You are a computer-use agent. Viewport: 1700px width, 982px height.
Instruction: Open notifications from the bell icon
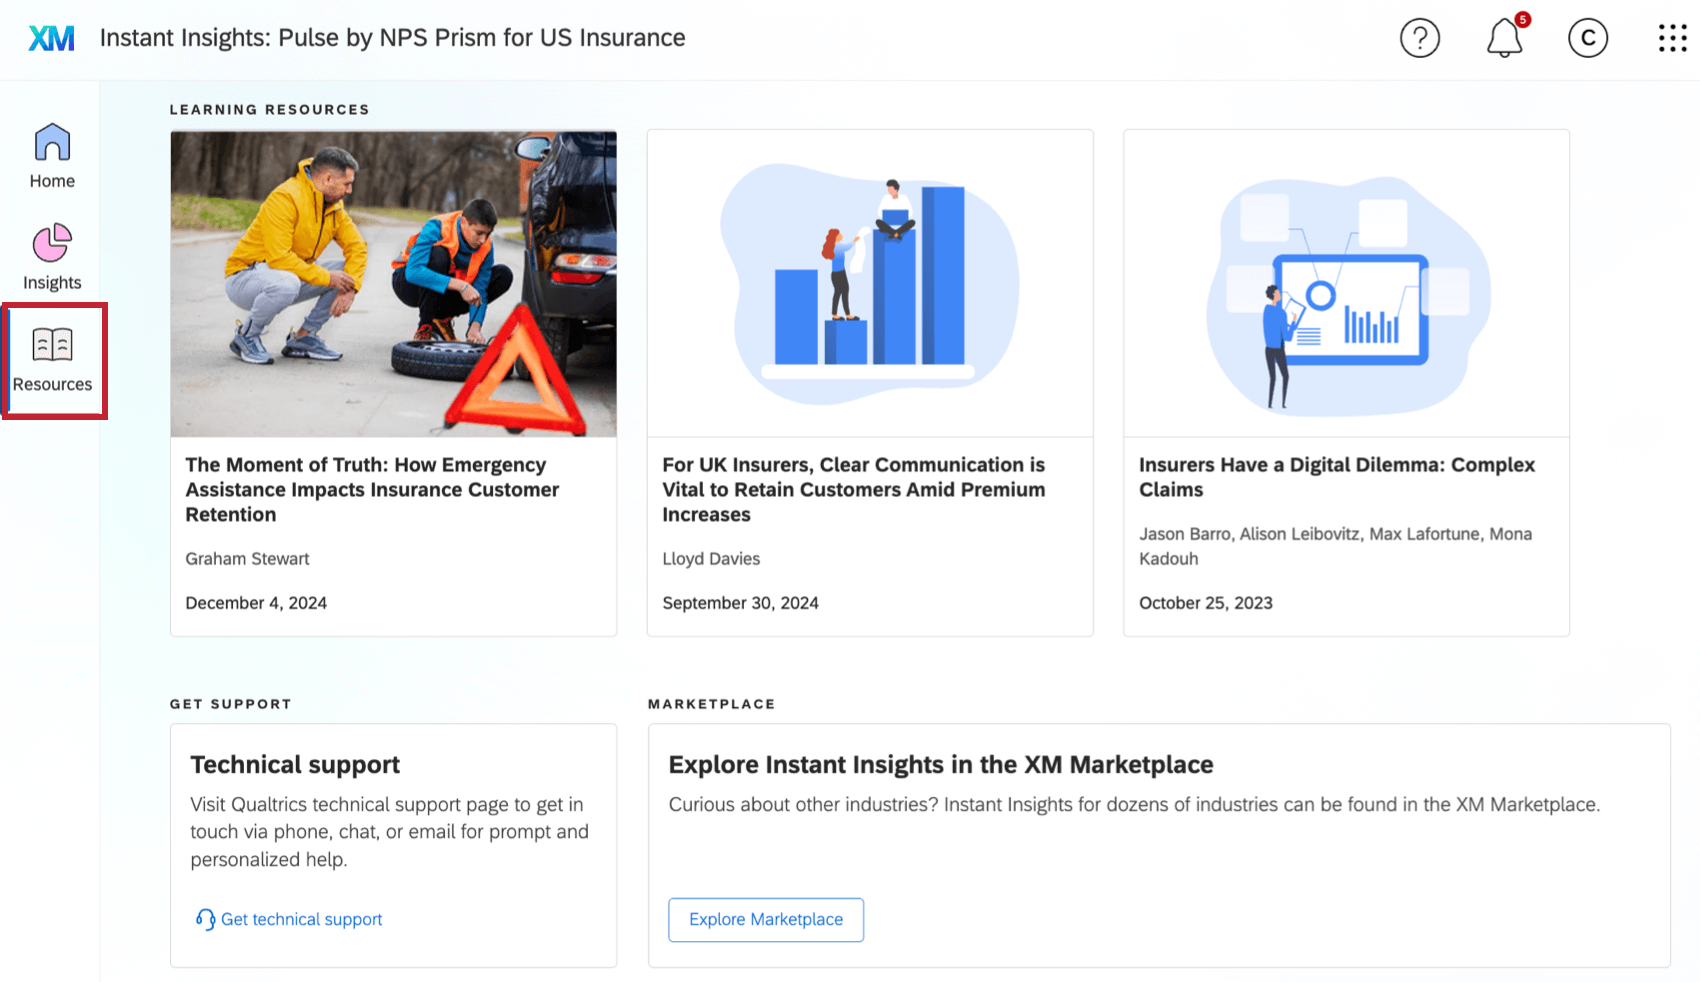point(1503,39)
